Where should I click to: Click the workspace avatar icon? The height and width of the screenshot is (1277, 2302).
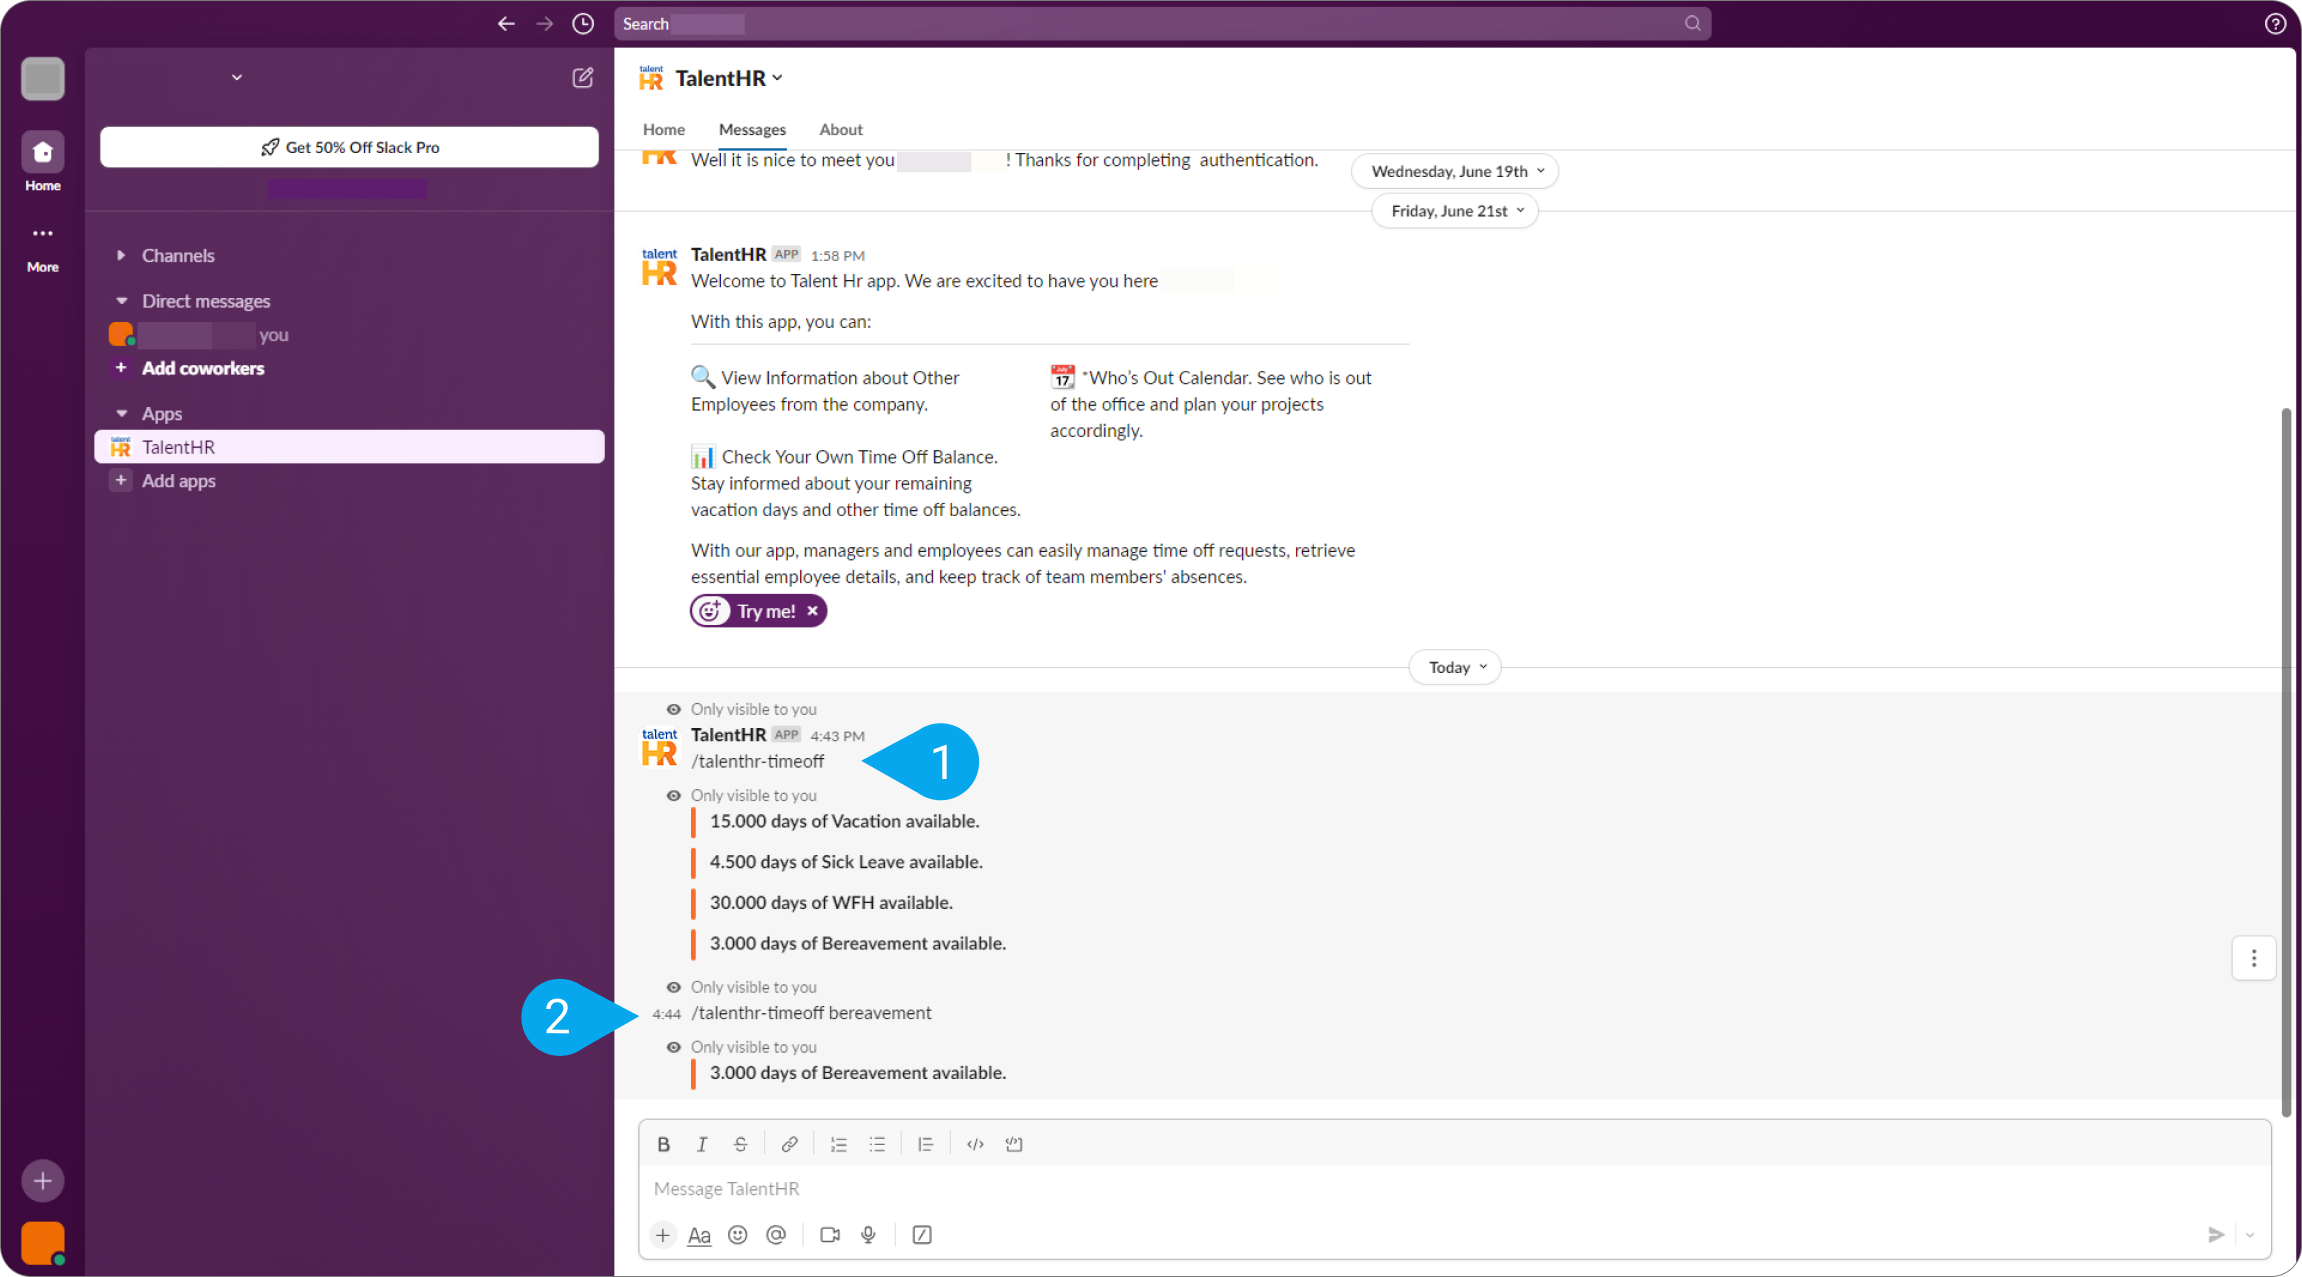tap(43, 78)
